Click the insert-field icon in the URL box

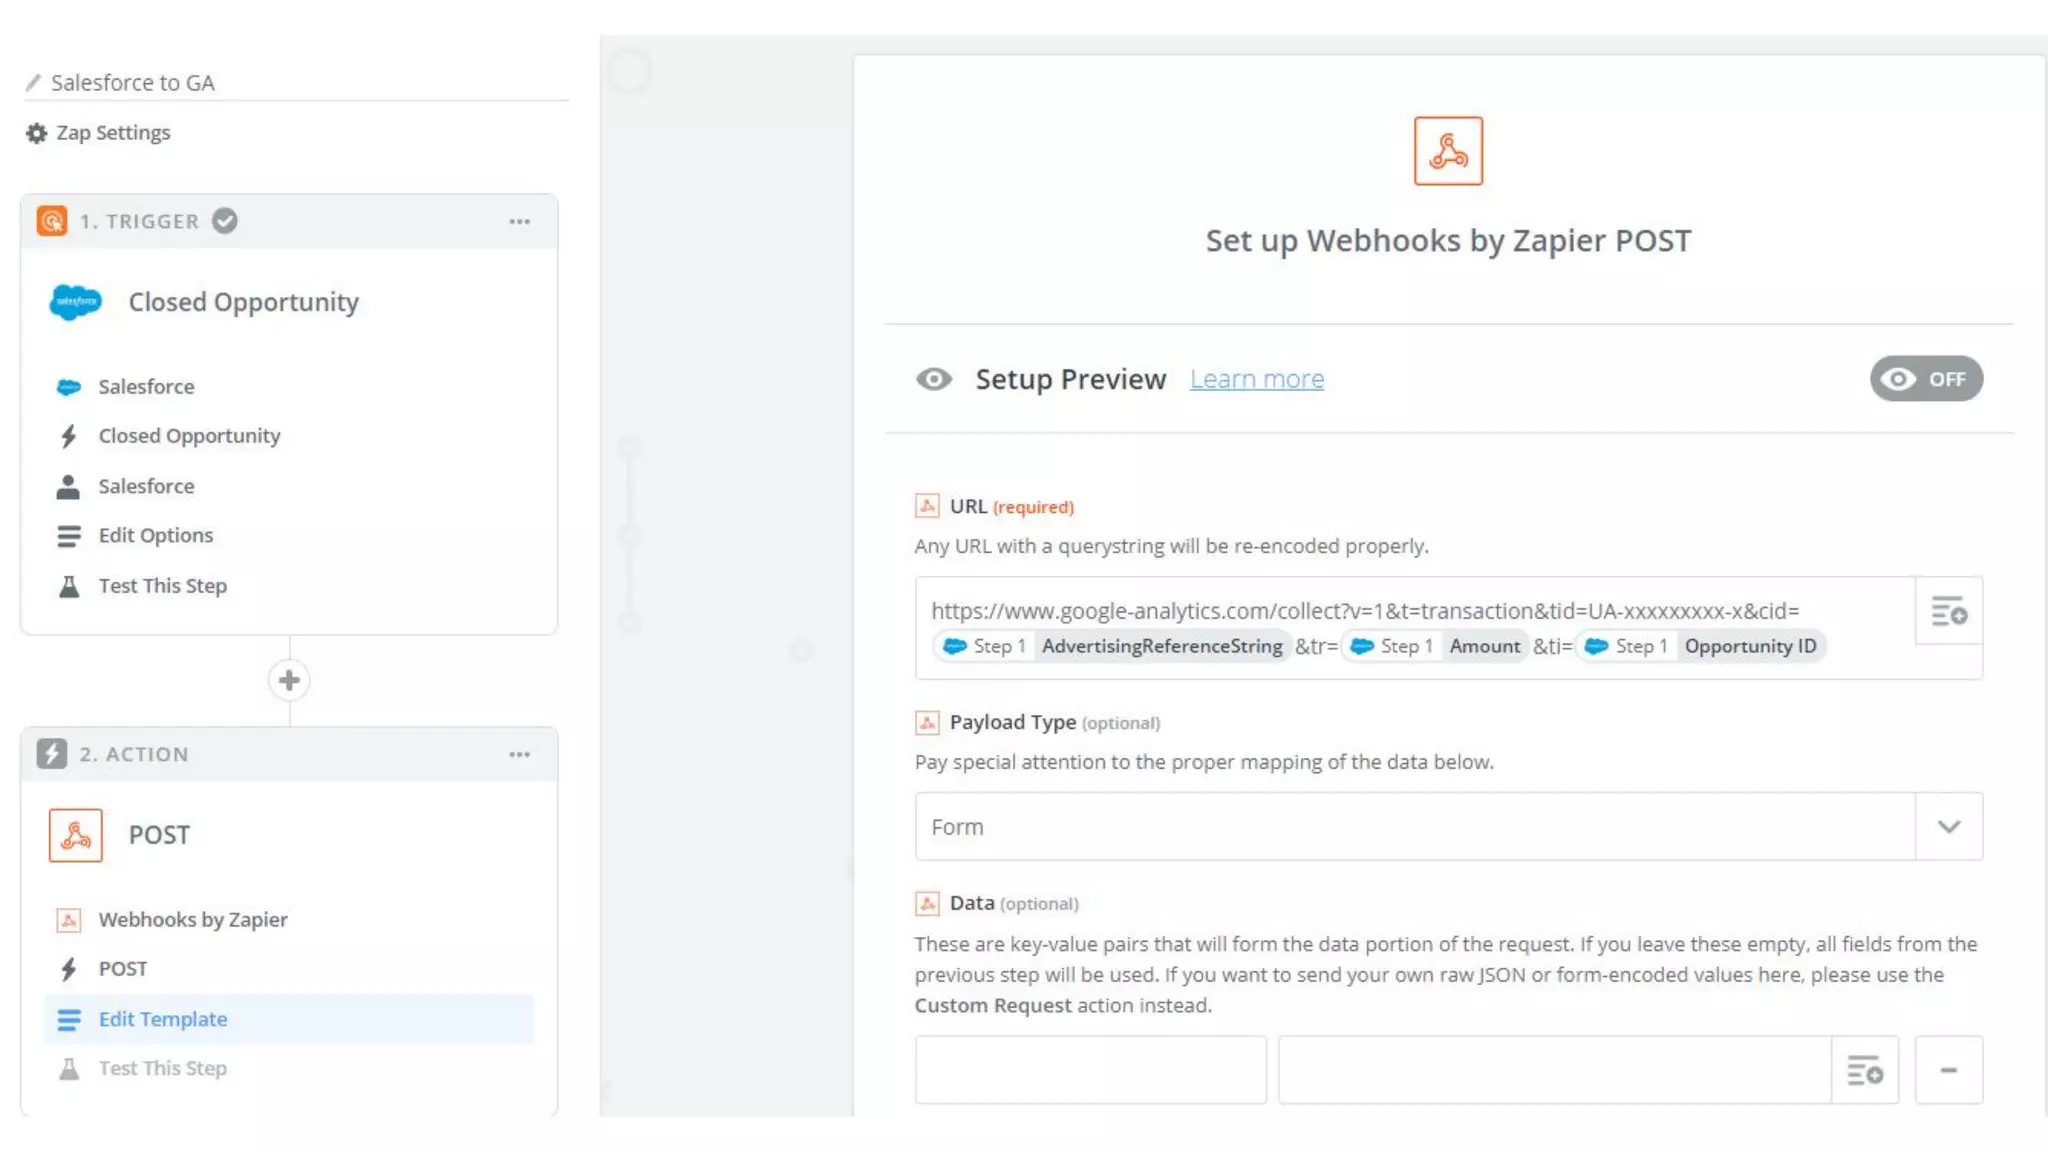1948,611
